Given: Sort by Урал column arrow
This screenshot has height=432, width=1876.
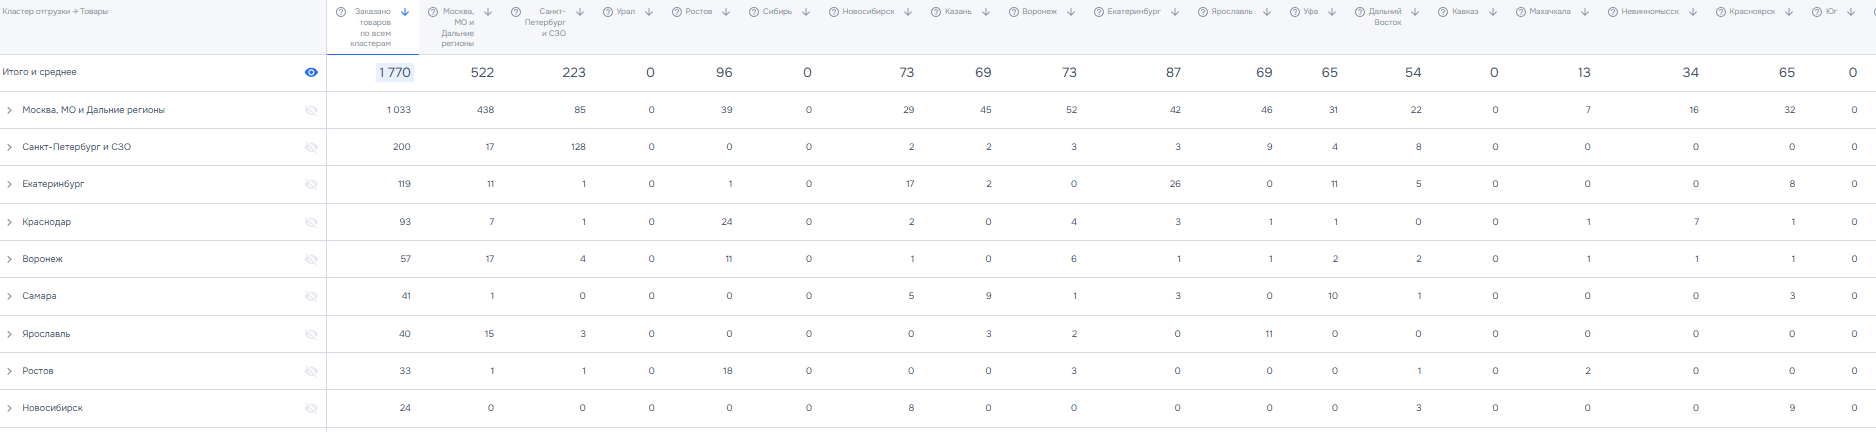Looking at the screenshot, I should [649, 12].
